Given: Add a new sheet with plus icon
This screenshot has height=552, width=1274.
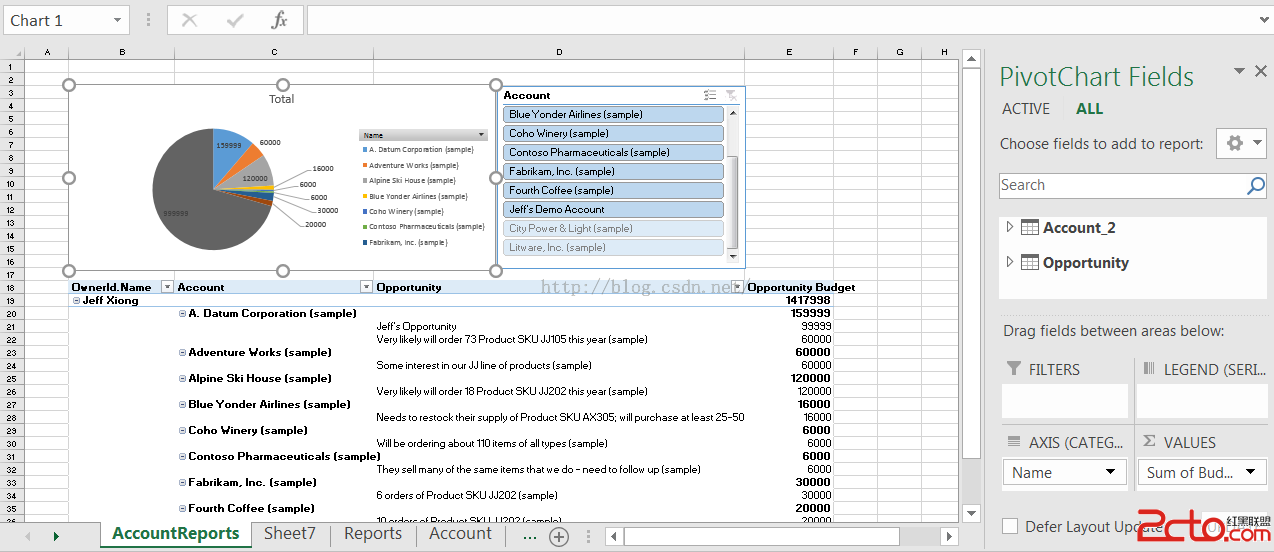Looking at the screenshot, I should tap(559, 536).
